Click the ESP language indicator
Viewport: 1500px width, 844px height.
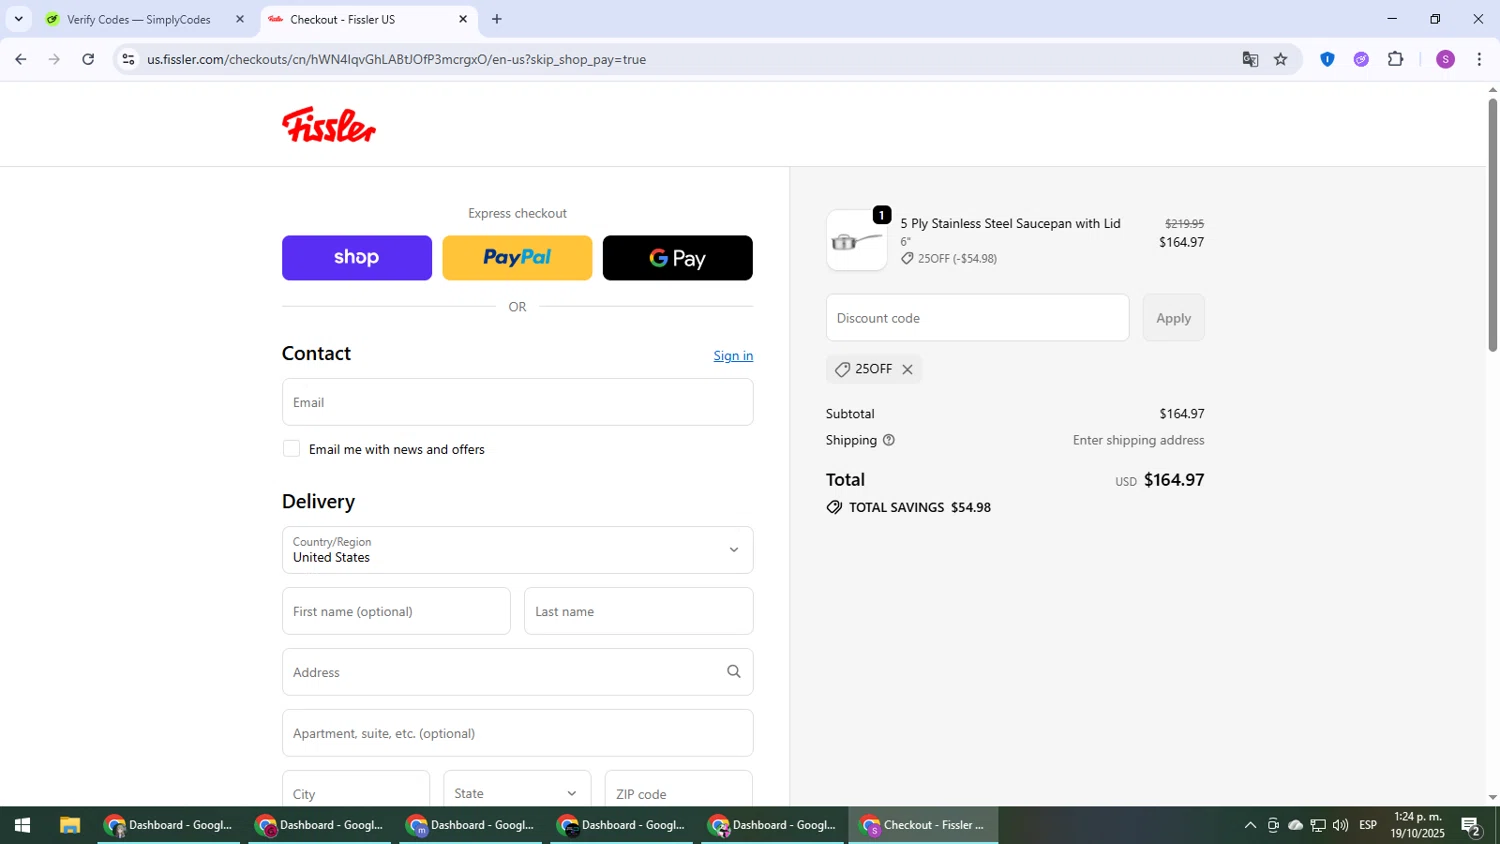1368,825
